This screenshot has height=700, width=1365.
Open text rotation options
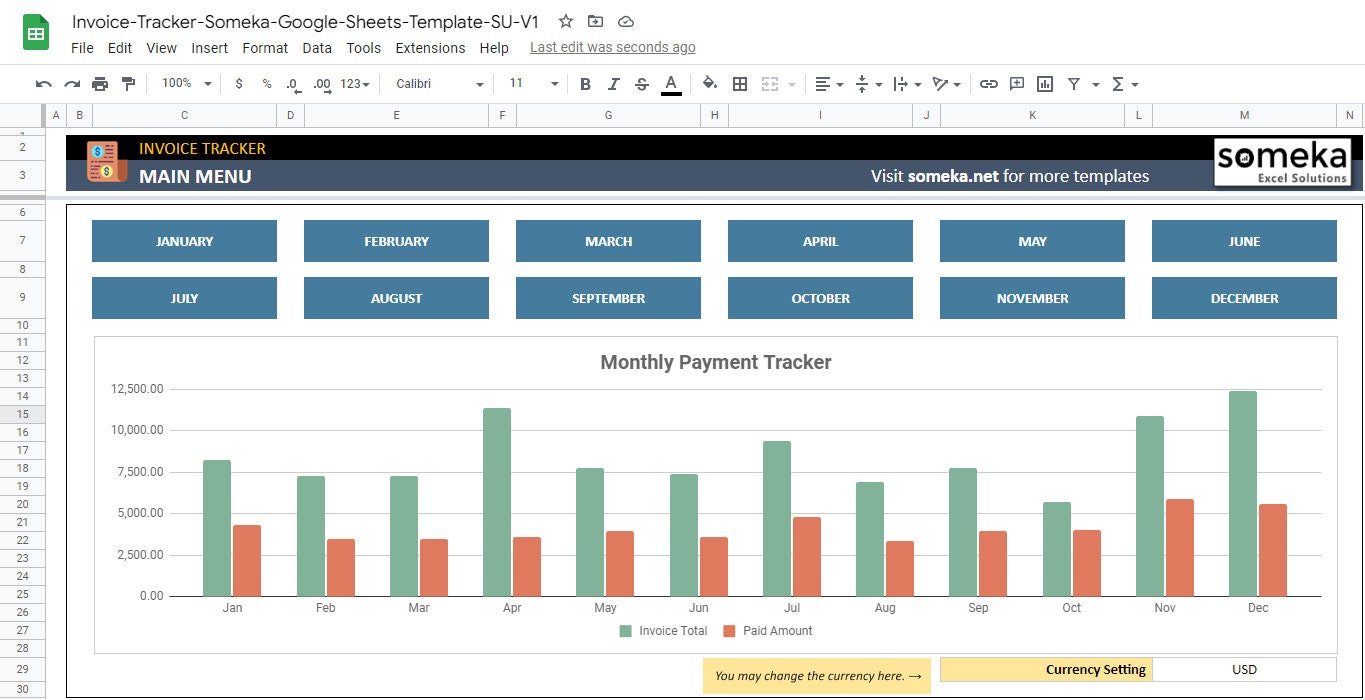pyautogui.click(x=946, y=84)
